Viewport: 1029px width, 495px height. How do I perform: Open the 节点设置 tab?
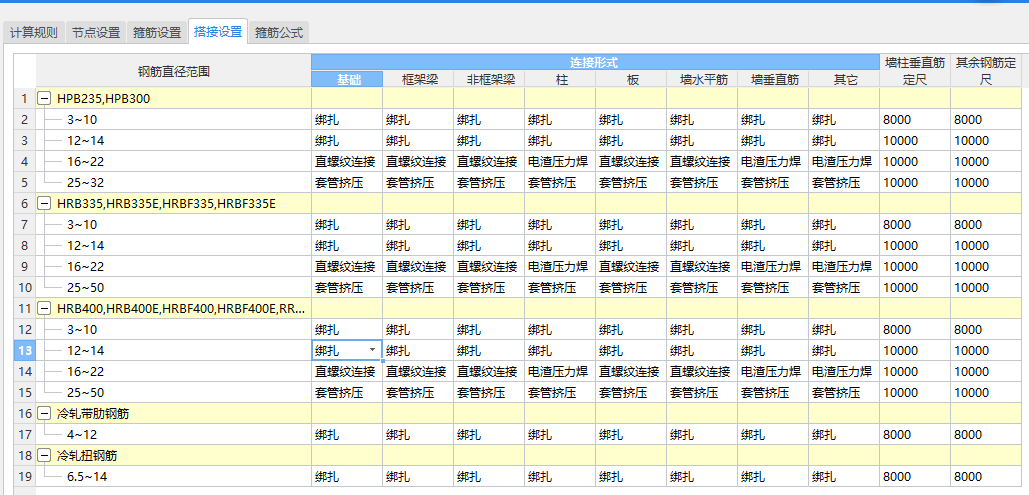click(x=96, y=32)
